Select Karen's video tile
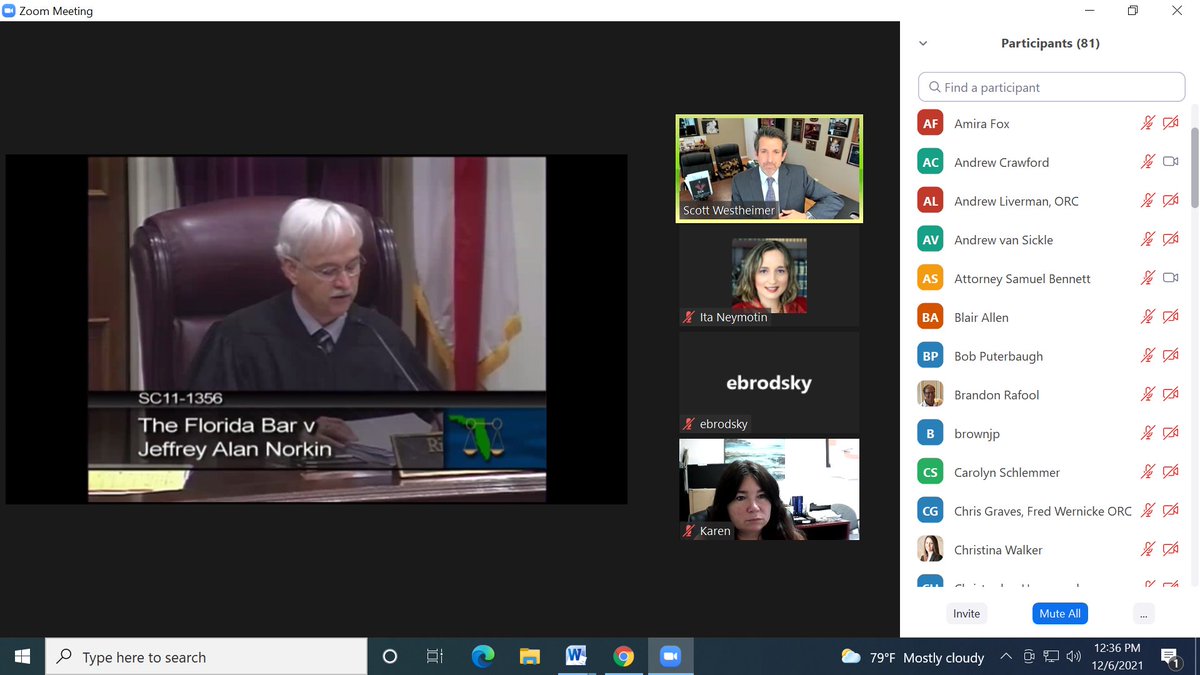 click(x=769, y=489)
